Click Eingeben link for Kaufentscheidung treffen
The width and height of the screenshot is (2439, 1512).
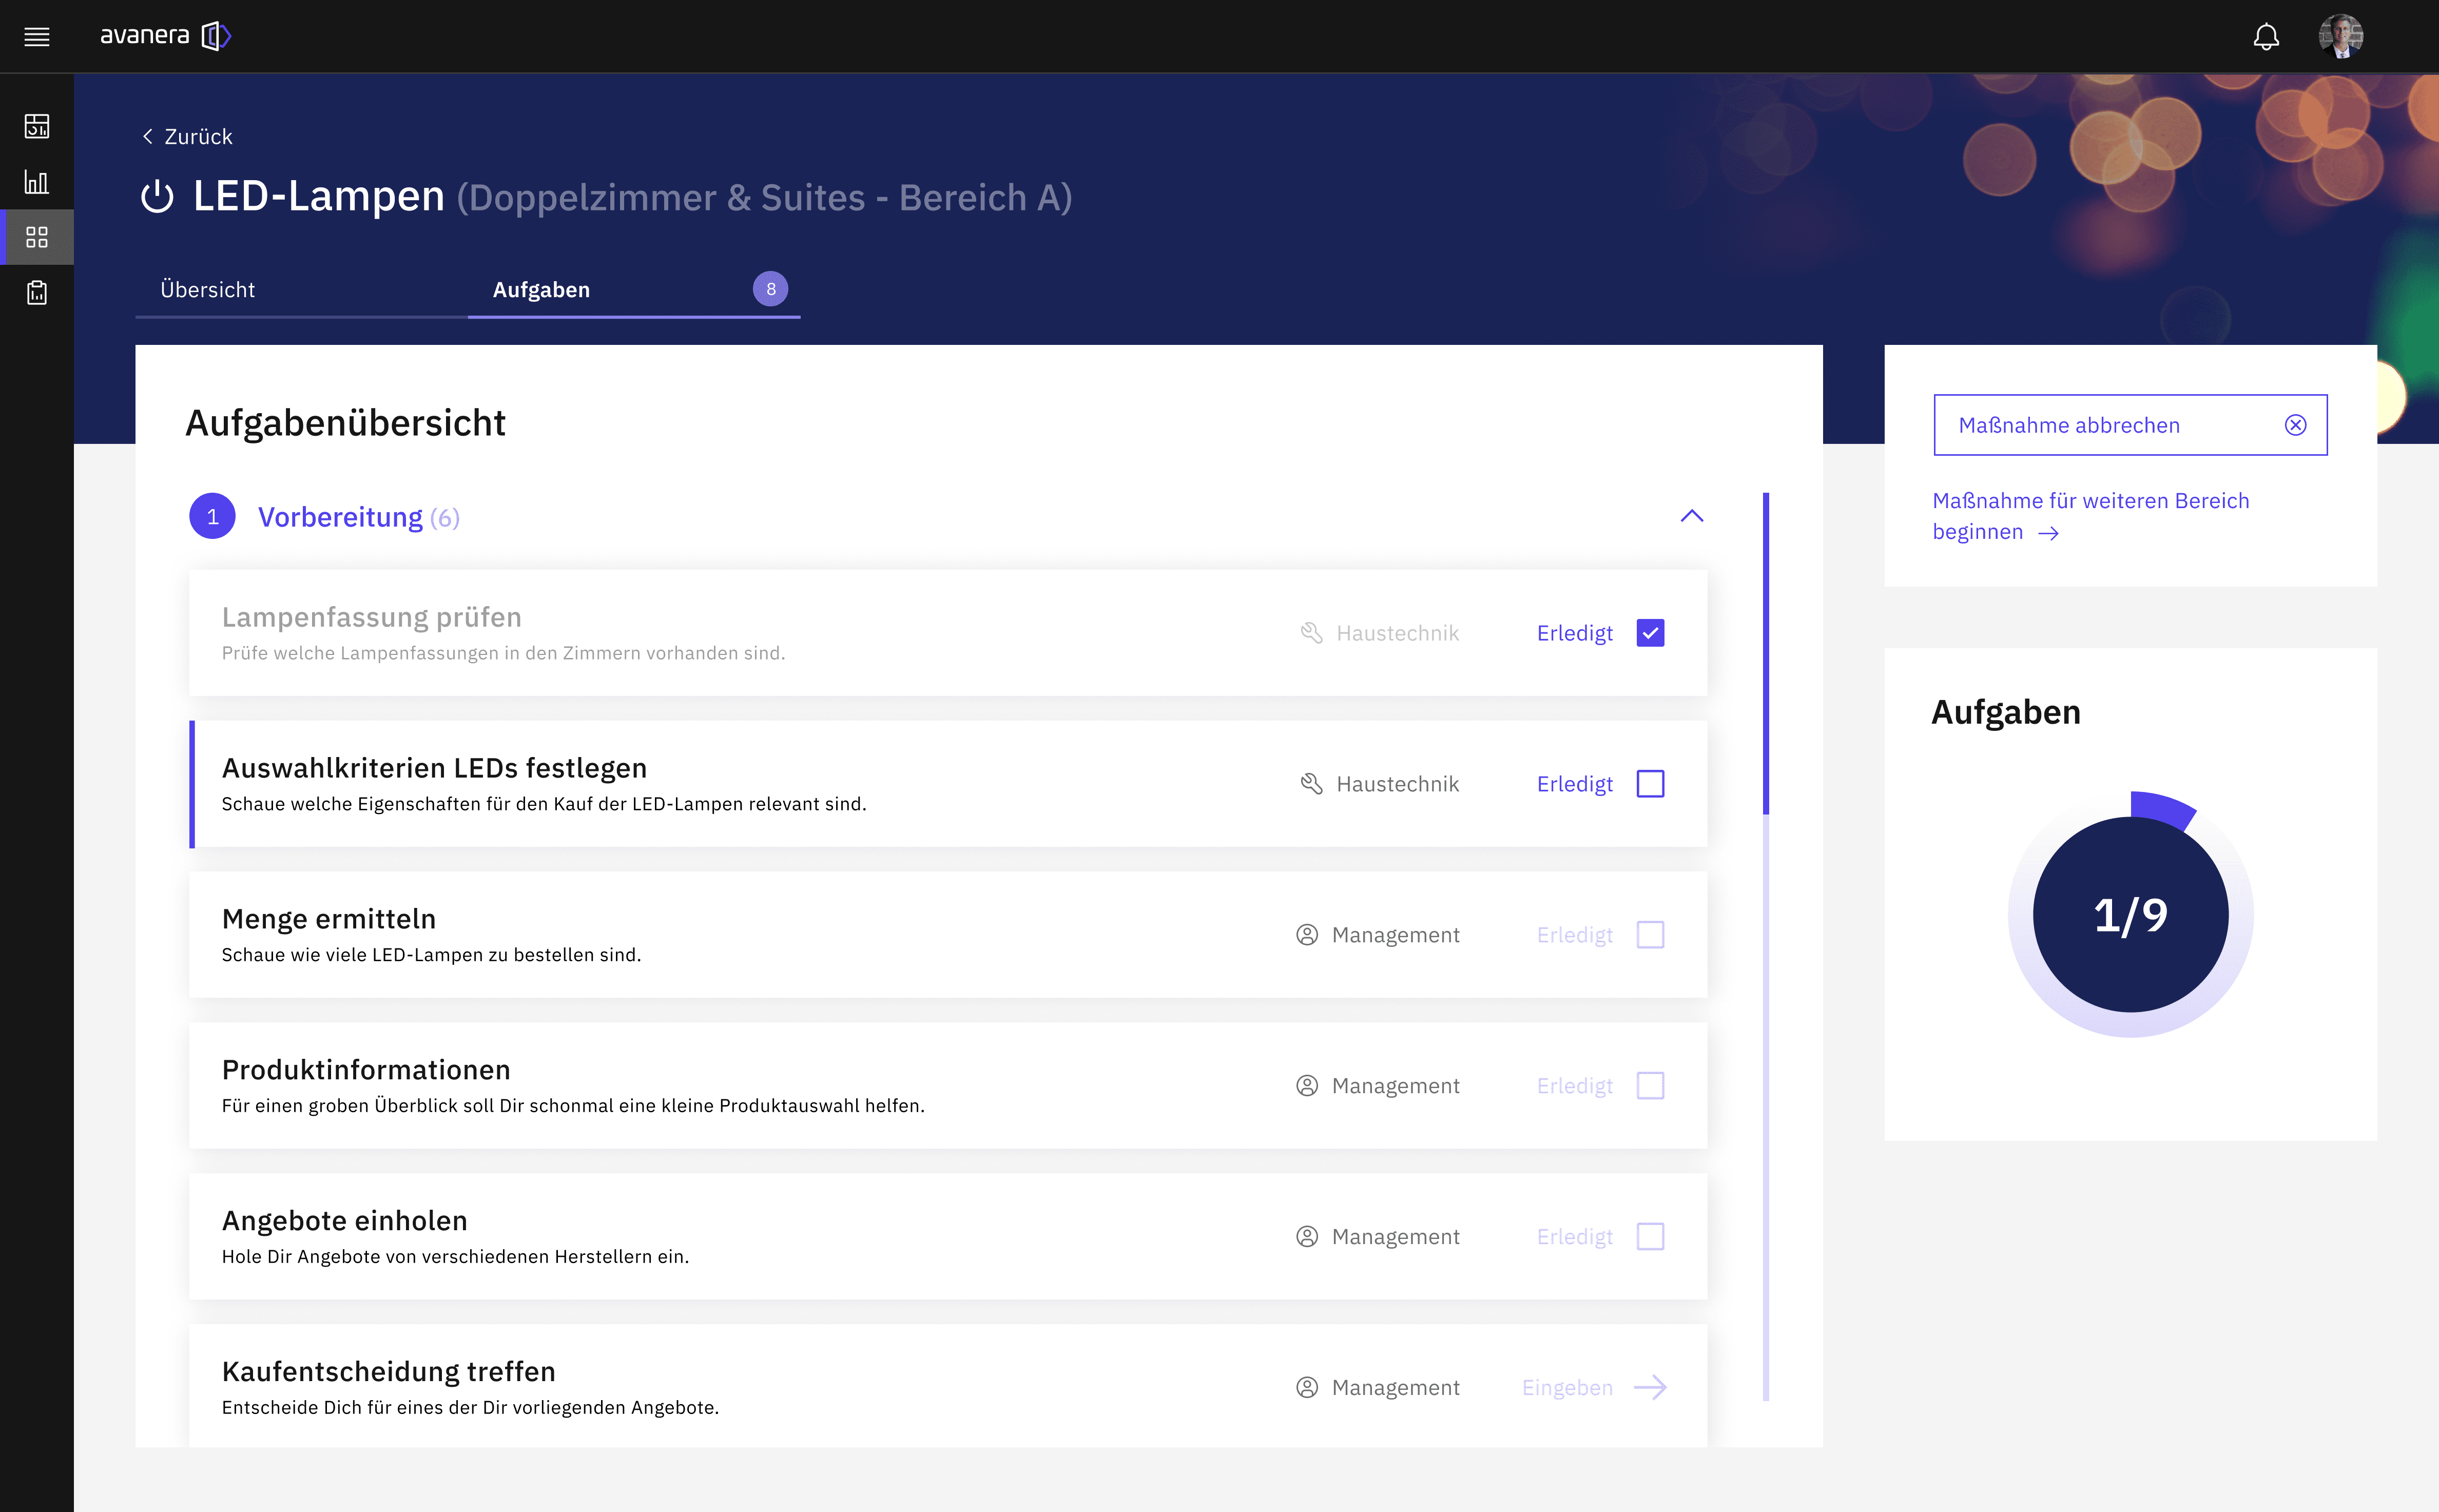click(x=1567, y=1388)
